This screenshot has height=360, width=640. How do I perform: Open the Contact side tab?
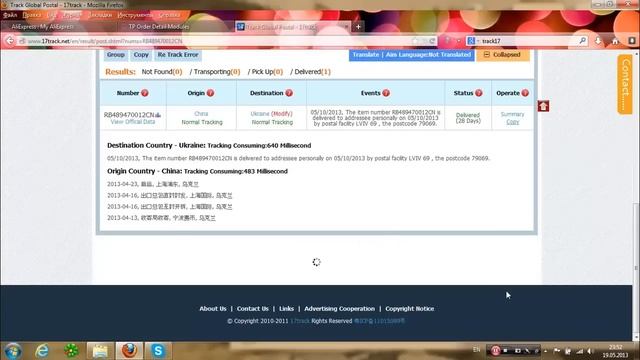click(625, 84)
